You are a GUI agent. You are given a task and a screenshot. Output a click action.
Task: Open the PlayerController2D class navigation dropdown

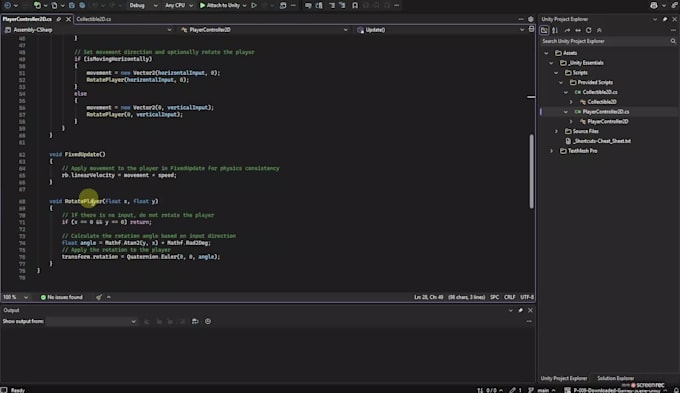(264, 30)
